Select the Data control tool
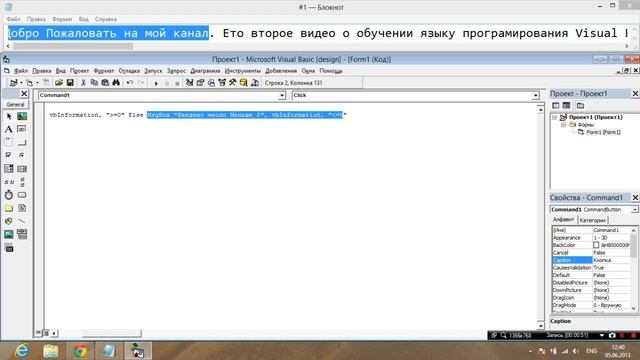 tap(22, 234)
